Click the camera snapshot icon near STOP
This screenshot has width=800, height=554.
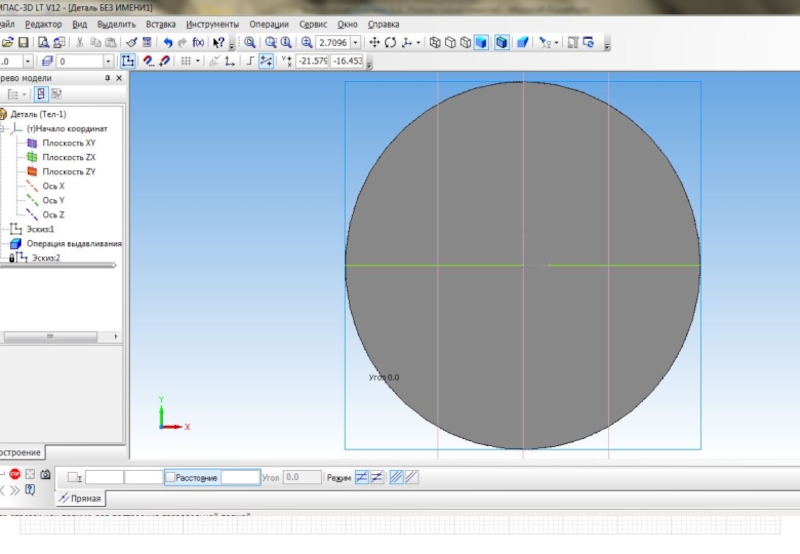45,474
